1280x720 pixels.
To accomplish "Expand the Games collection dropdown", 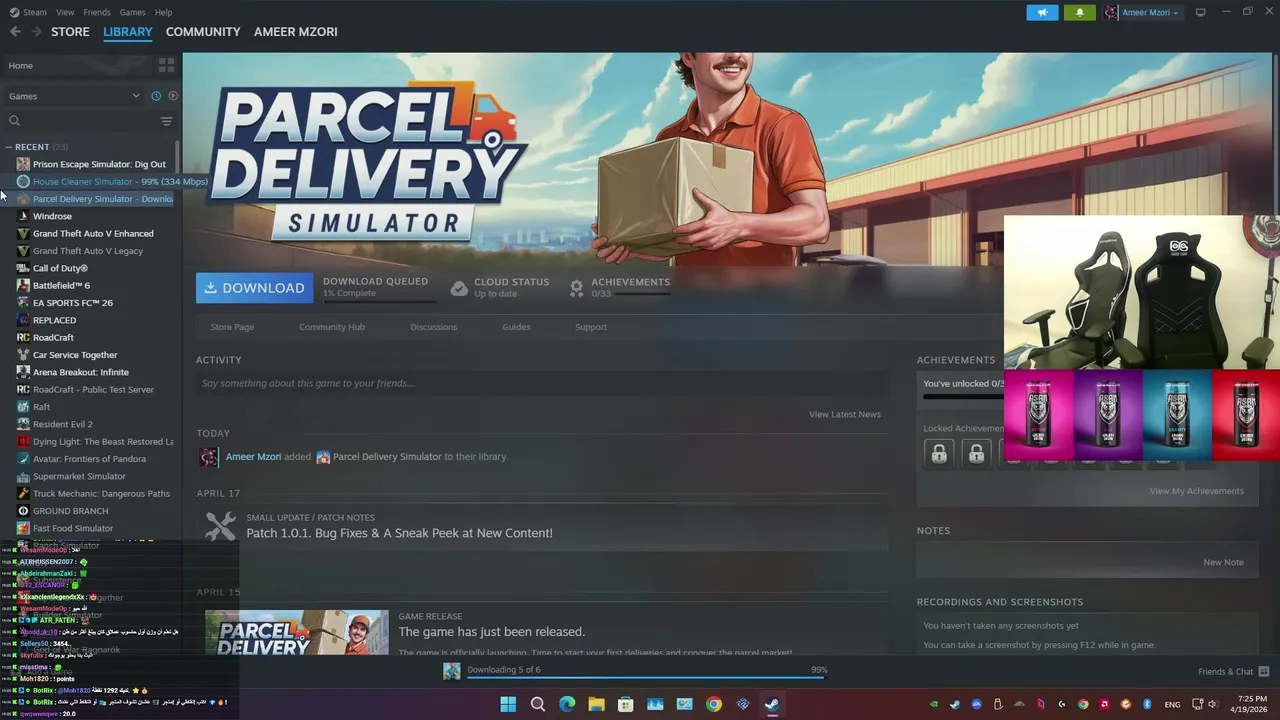I will pos(136,96).
